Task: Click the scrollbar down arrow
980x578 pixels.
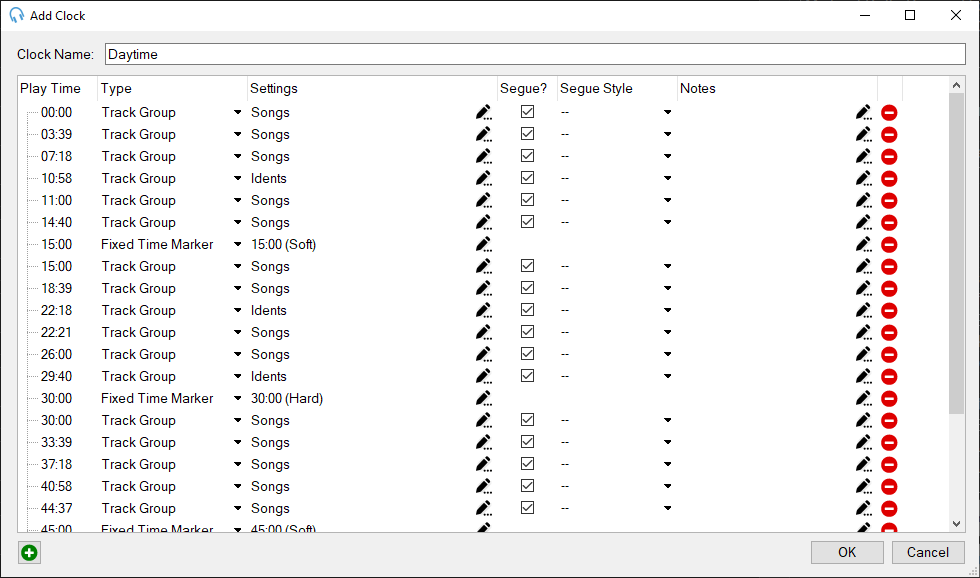Action: pyautogui.click(x=956, y=523)
